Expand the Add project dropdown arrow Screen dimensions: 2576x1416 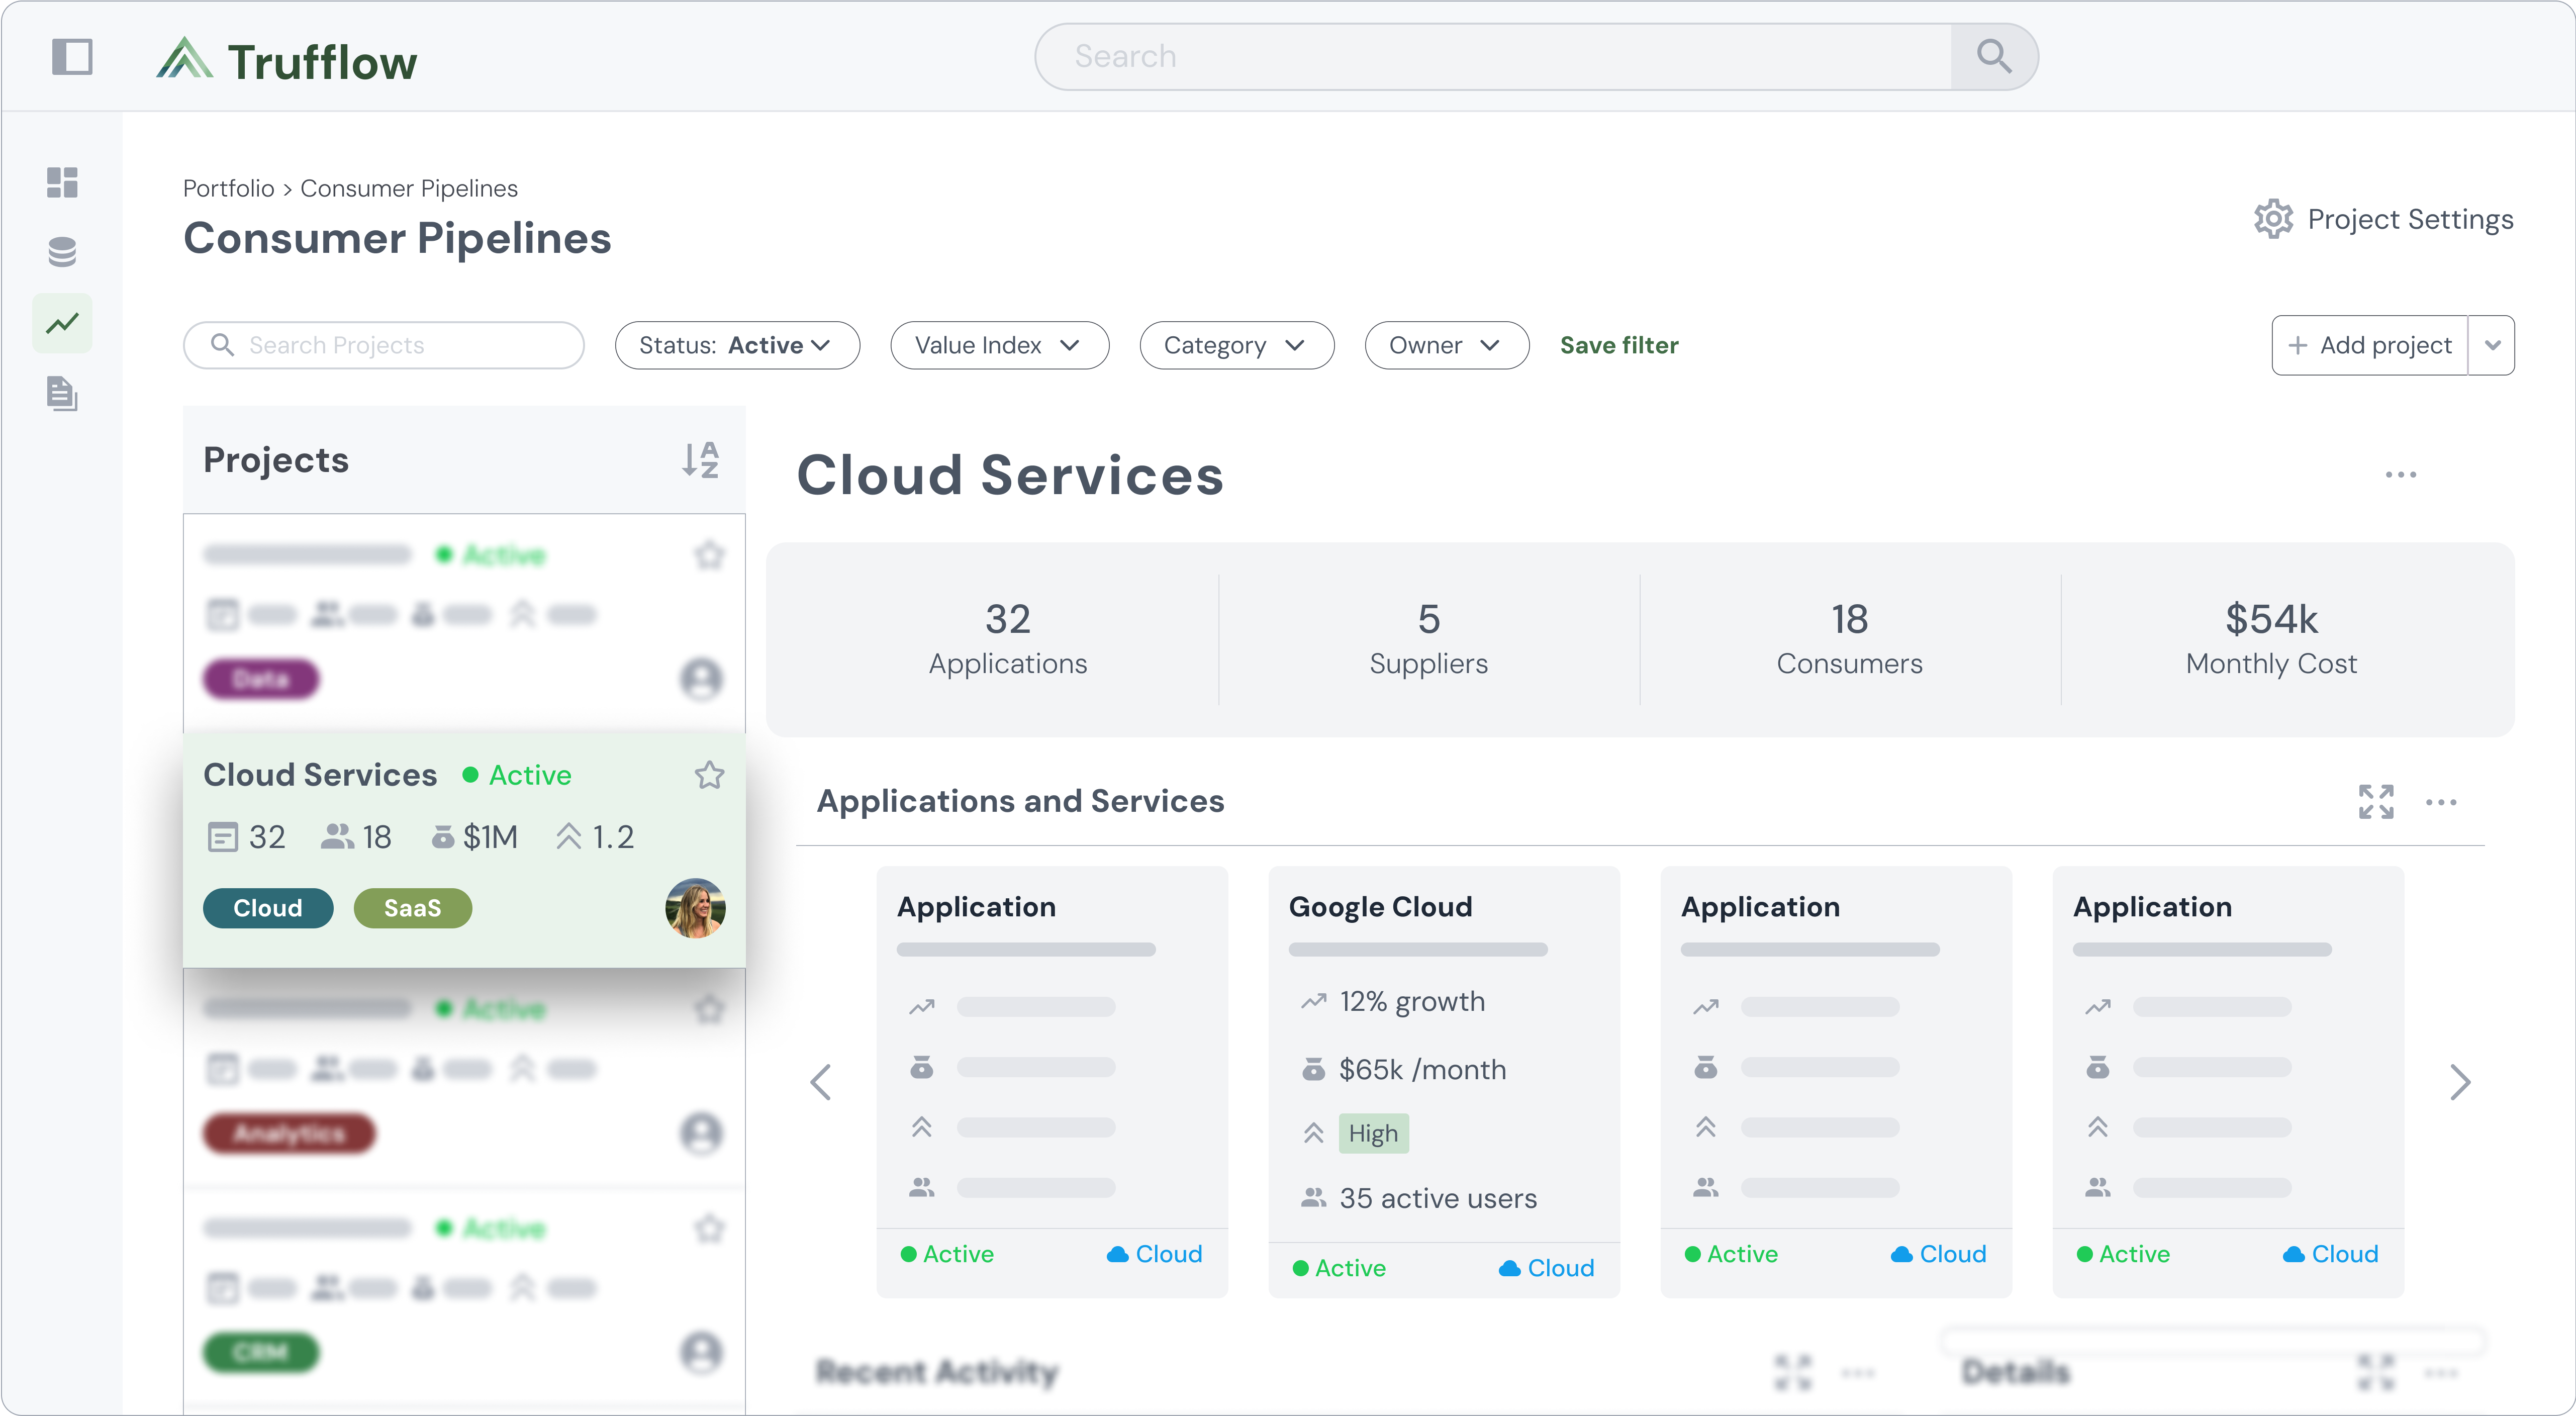(2492, 345)
